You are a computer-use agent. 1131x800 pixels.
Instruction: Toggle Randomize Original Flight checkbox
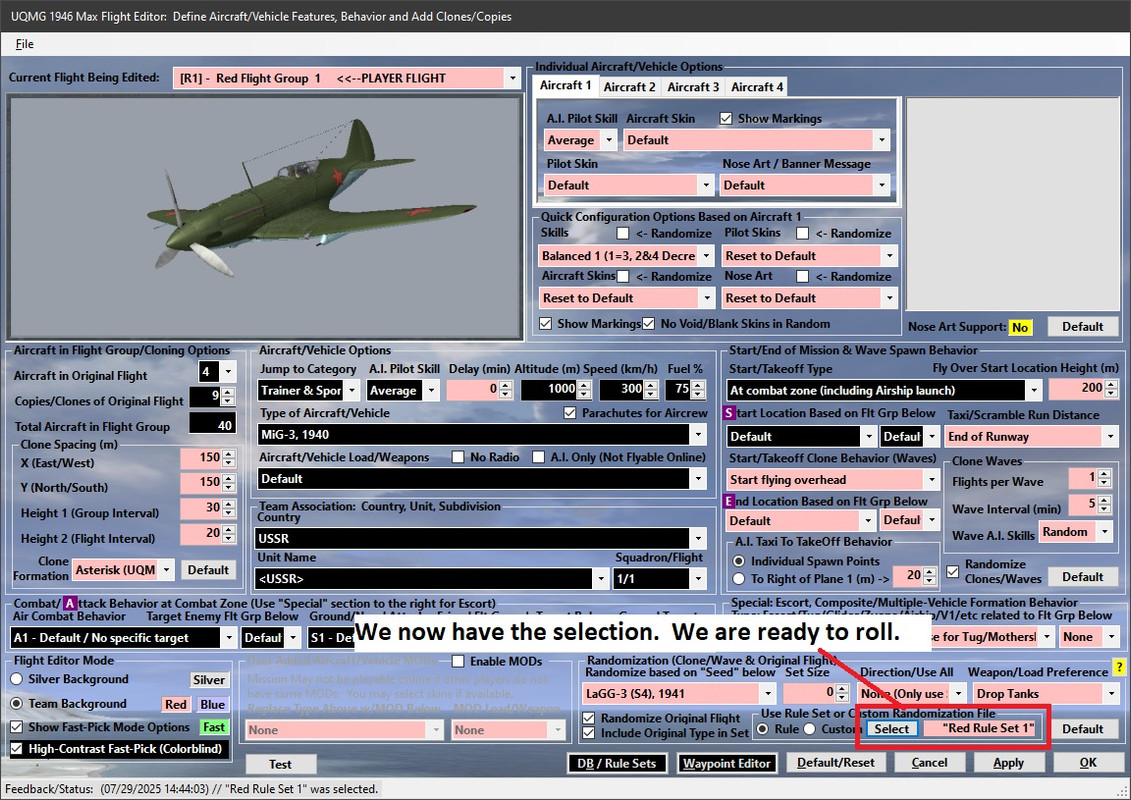(589, 718)
